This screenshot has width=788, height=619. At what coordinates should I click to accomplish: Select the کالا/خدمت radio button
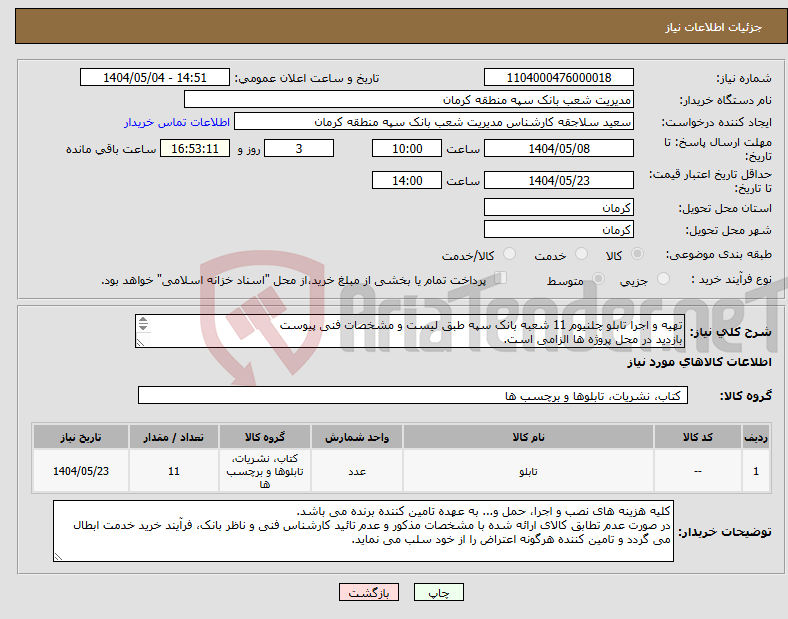(509, 254)
